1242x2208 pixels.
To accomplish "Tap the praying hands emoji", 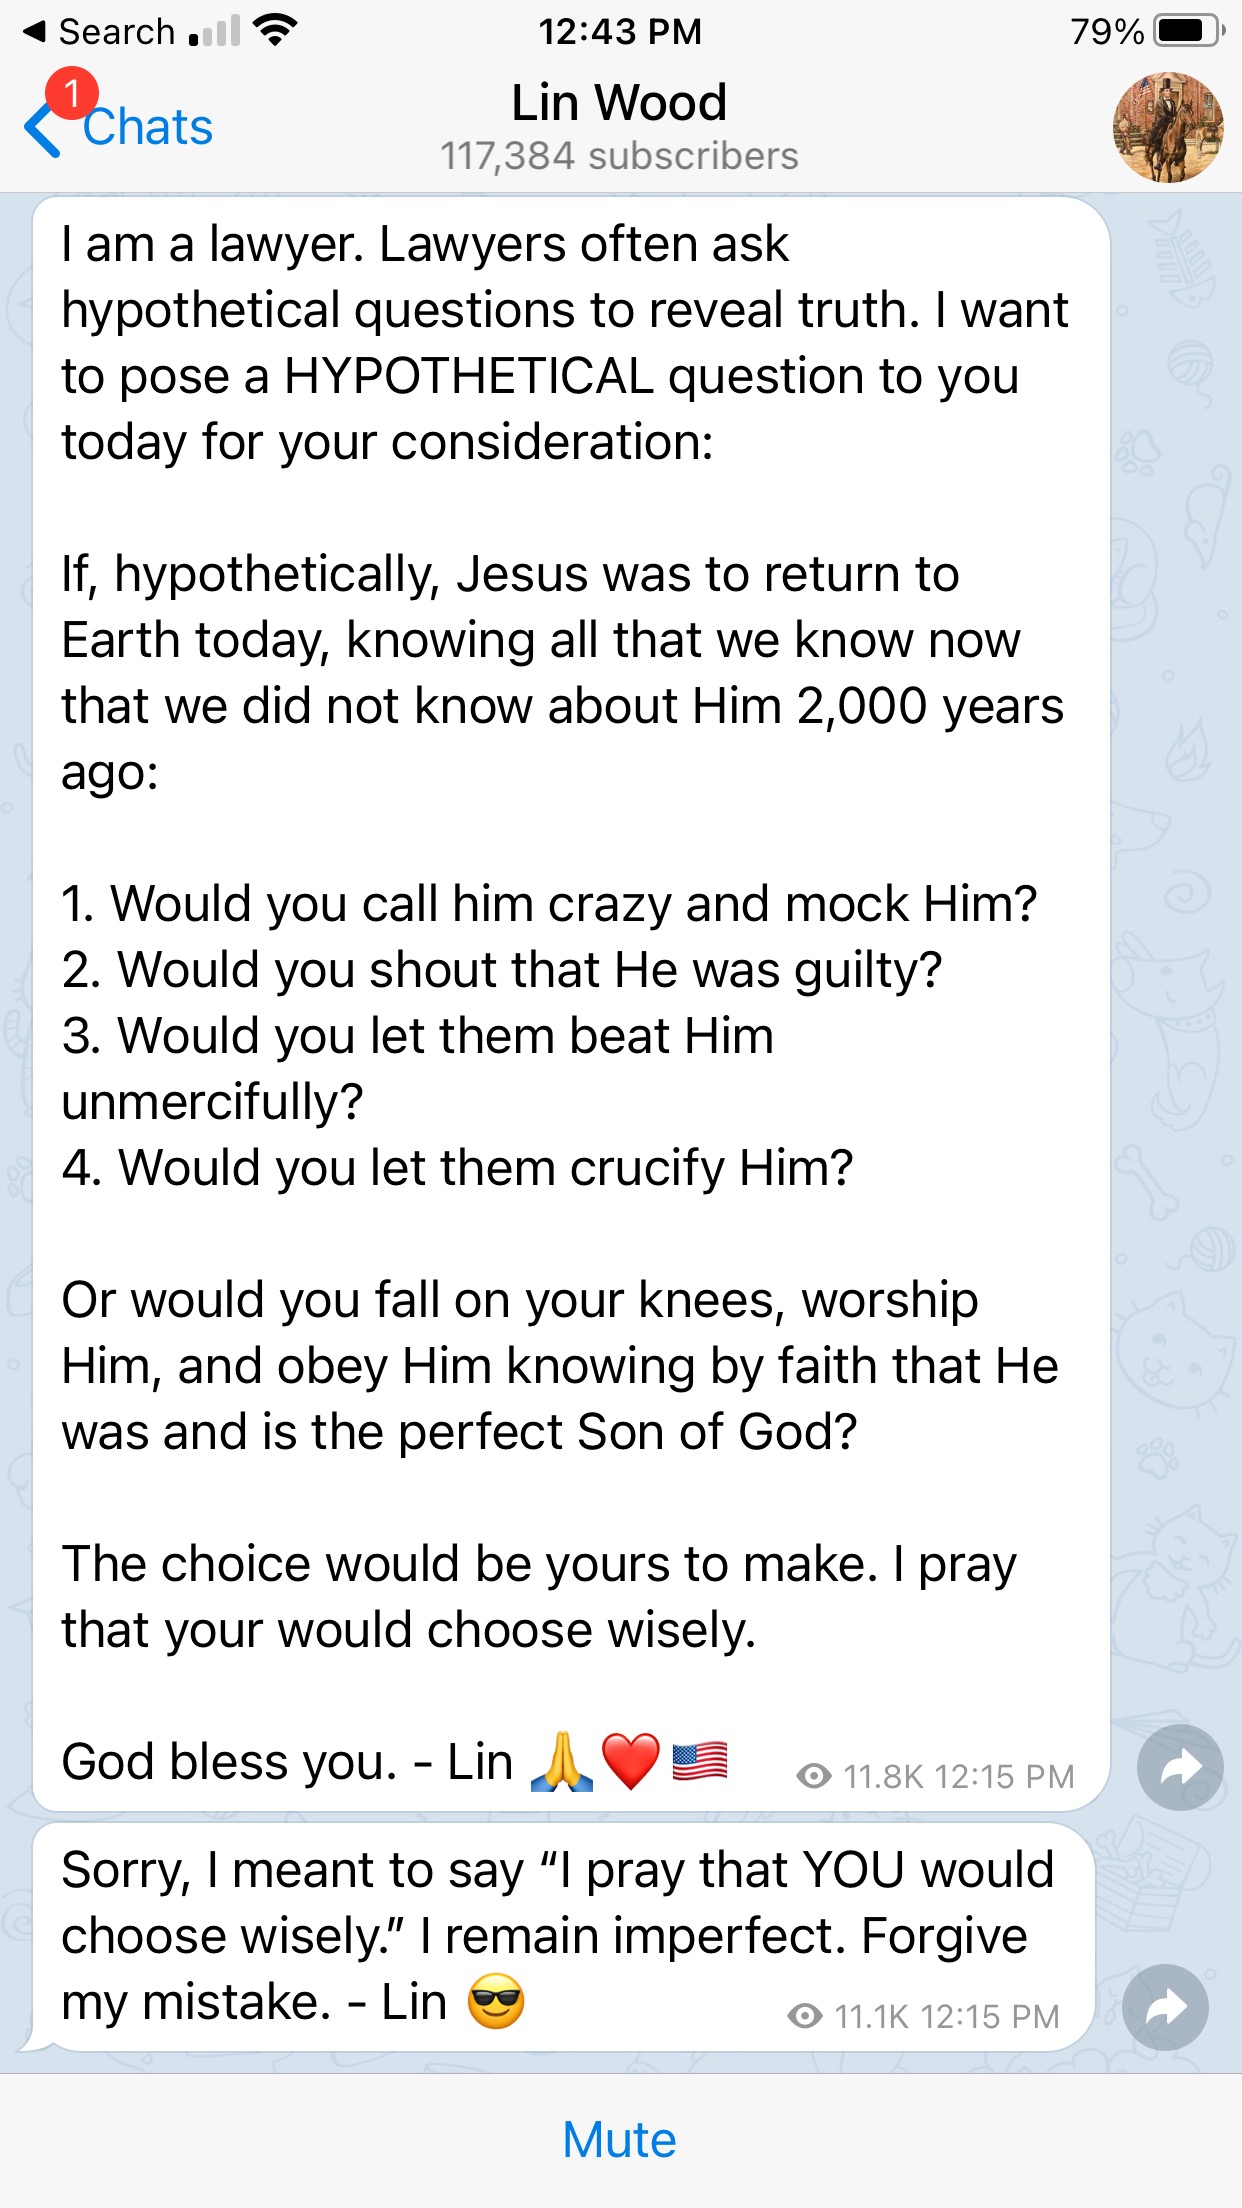I will (x=562, y=1762).
